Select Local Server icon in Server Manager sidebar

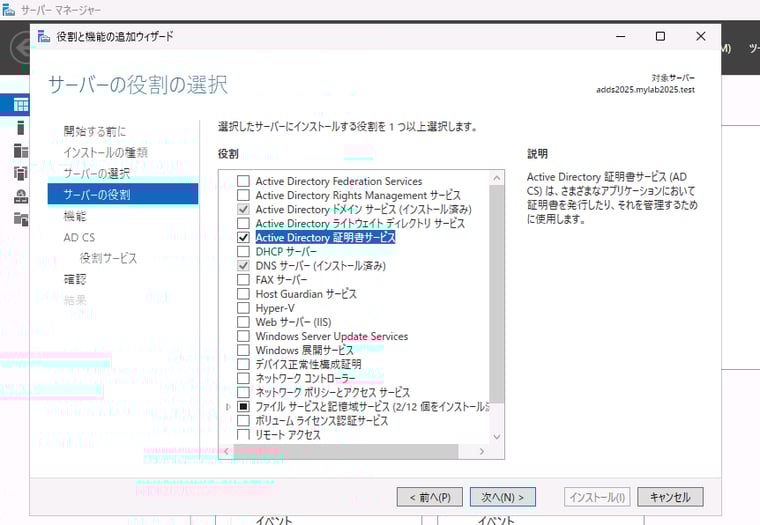point(20,127)
